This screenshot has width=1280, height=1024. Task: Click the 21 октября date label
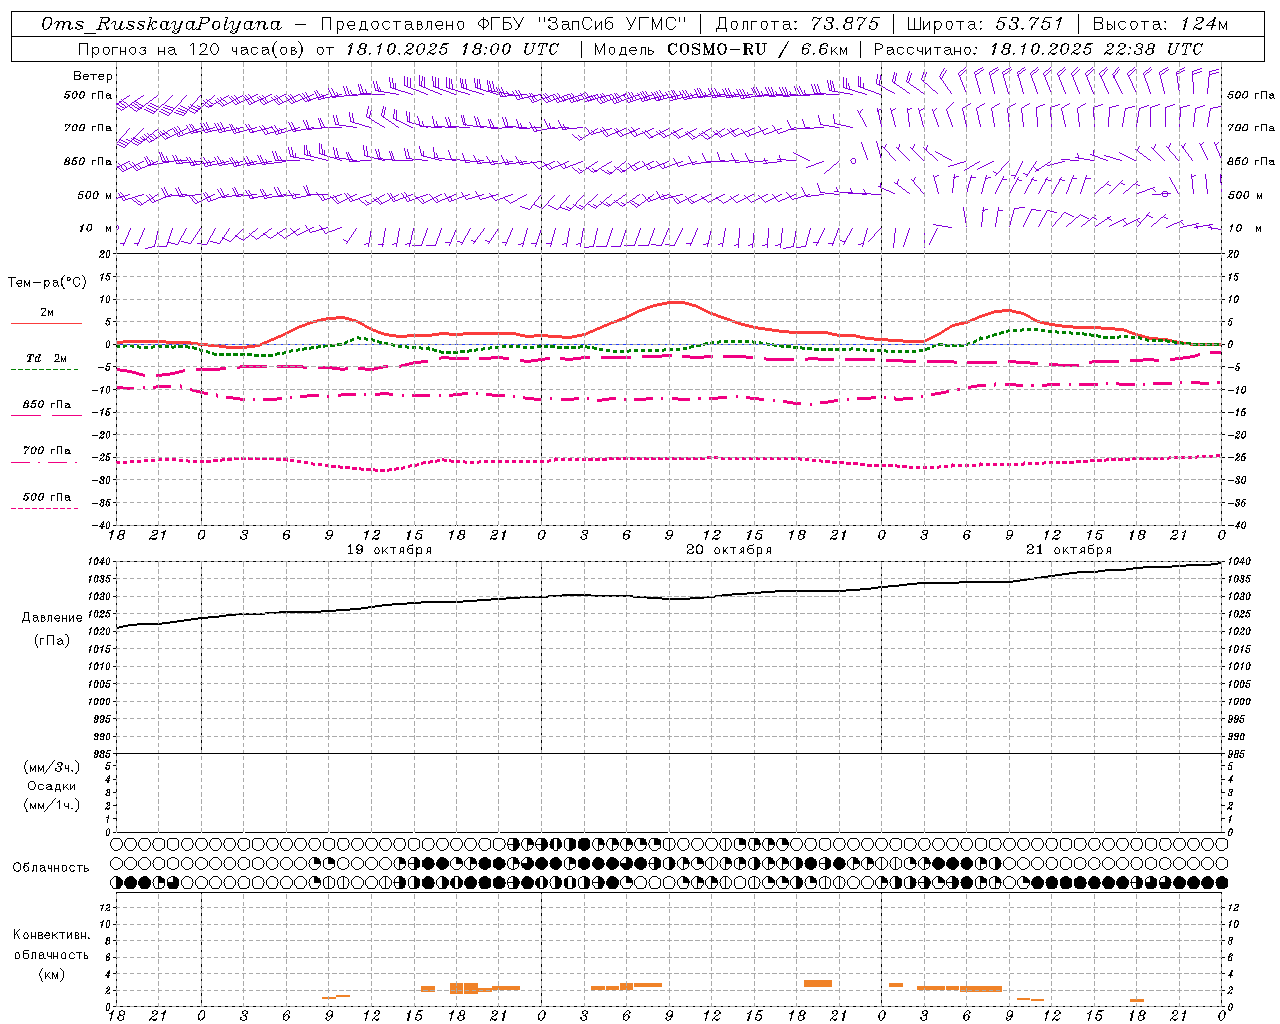click(x=1069, y=550)
